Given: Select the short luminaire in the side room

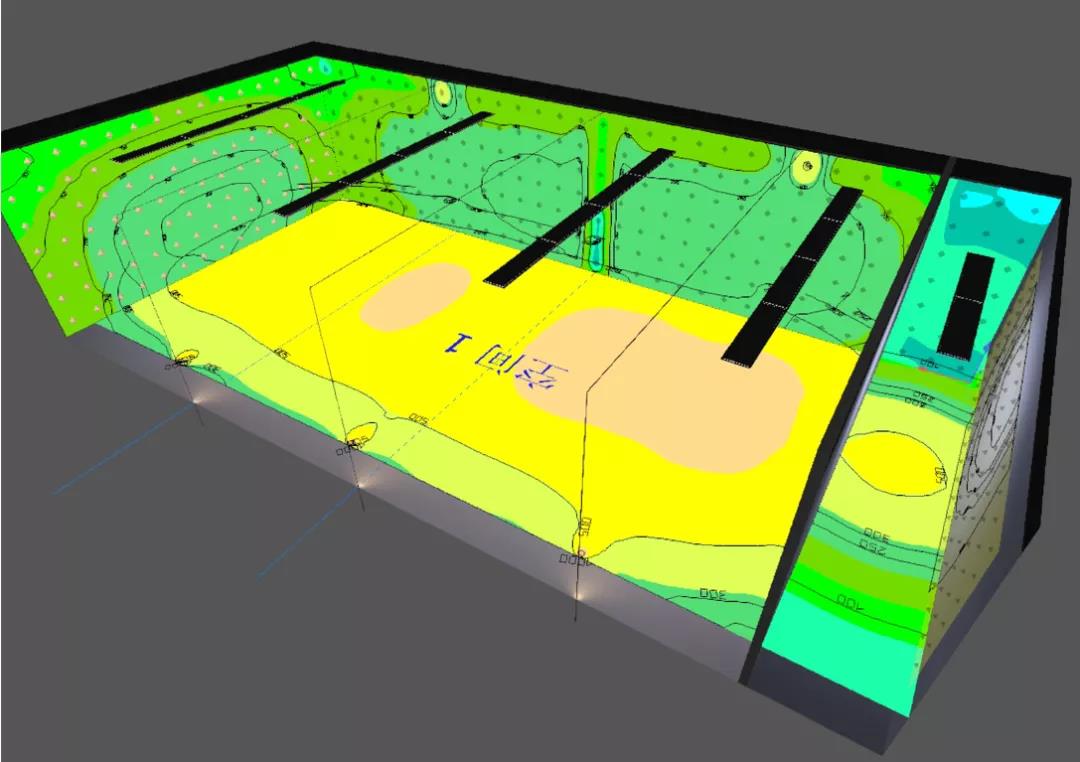Looking at the screenshot, I should pyautogui.click(x=966, y=305).
